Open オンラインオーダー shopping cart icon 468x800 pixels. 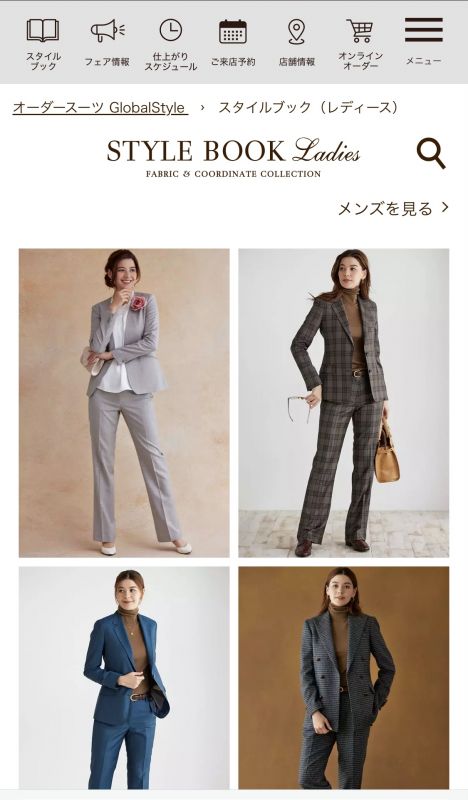click(360, 31)
